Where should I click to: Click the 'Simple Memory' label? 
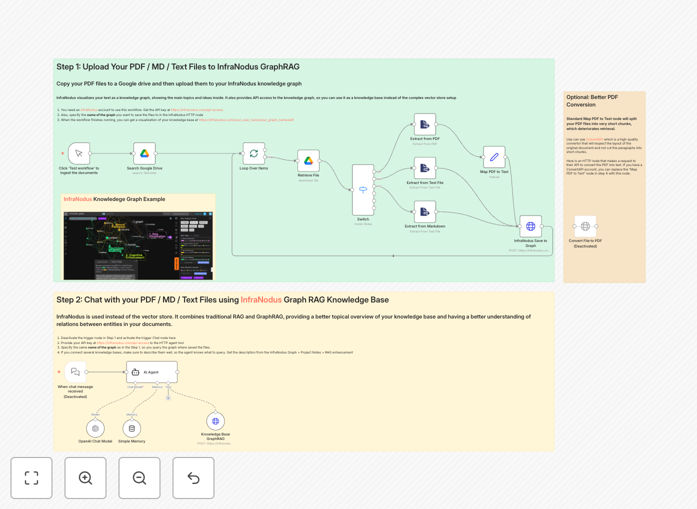point(132,441)
